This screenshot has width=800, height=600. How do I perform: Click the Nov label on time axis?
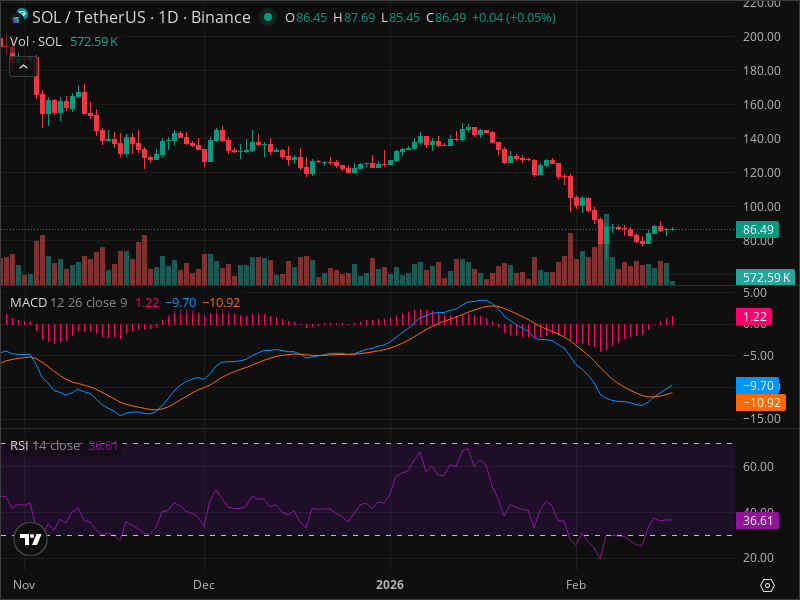pos(24,585)
